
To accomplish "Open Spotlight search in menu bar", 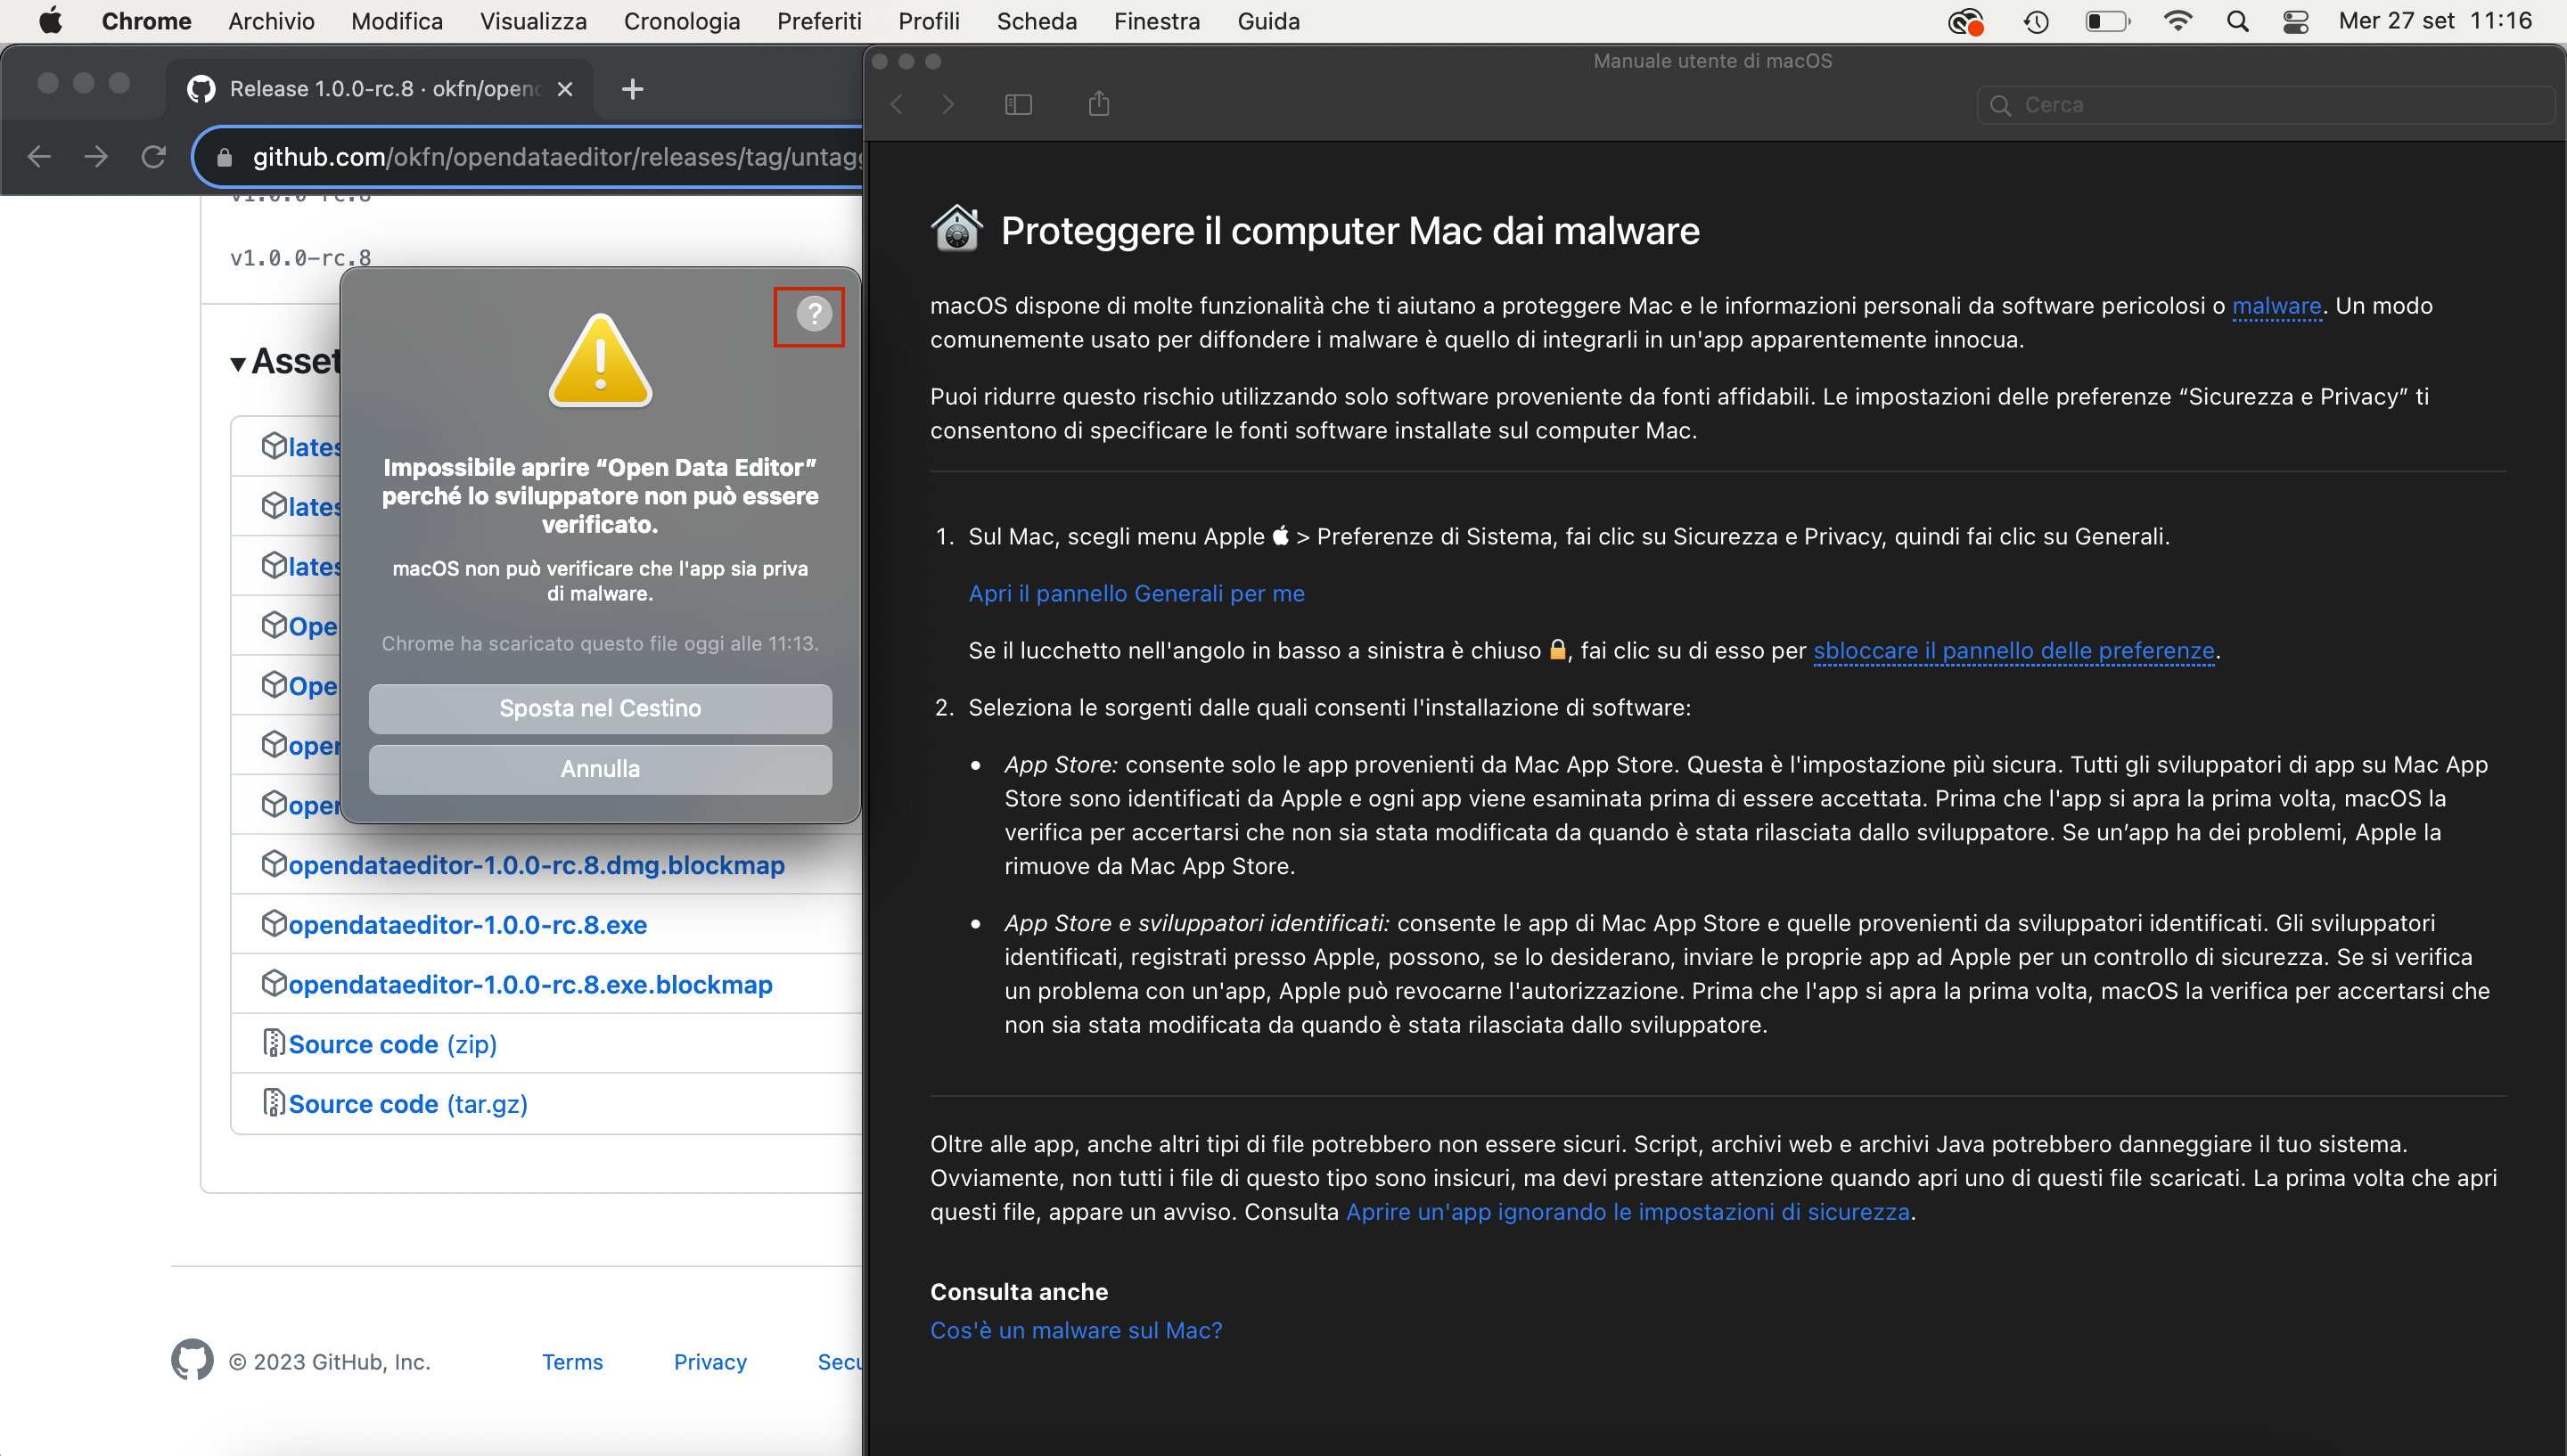I will click(2237, 21).
